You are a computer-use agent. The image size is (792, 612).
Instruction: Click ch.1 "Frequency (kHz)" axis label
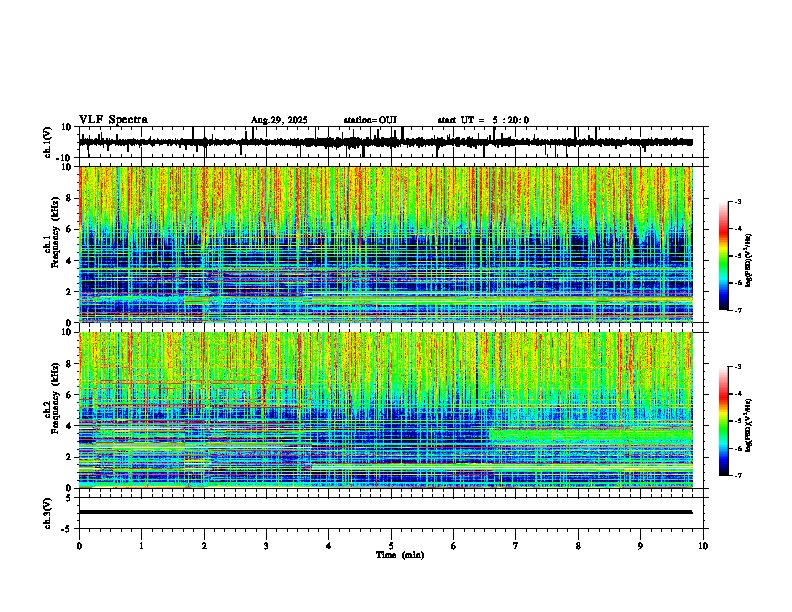point(54,232)
